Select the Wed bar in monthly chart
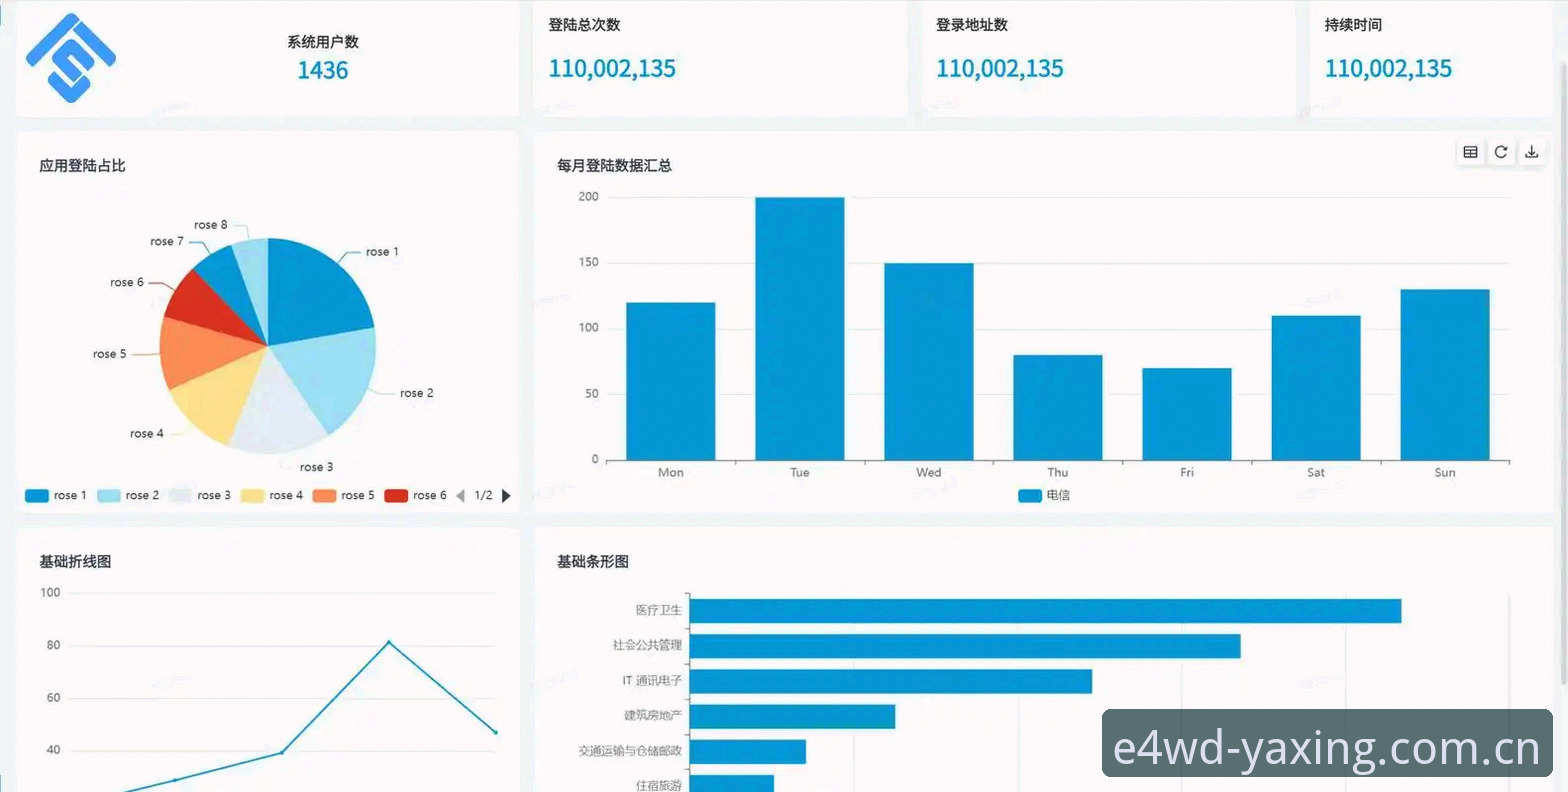 coord(929,361)
